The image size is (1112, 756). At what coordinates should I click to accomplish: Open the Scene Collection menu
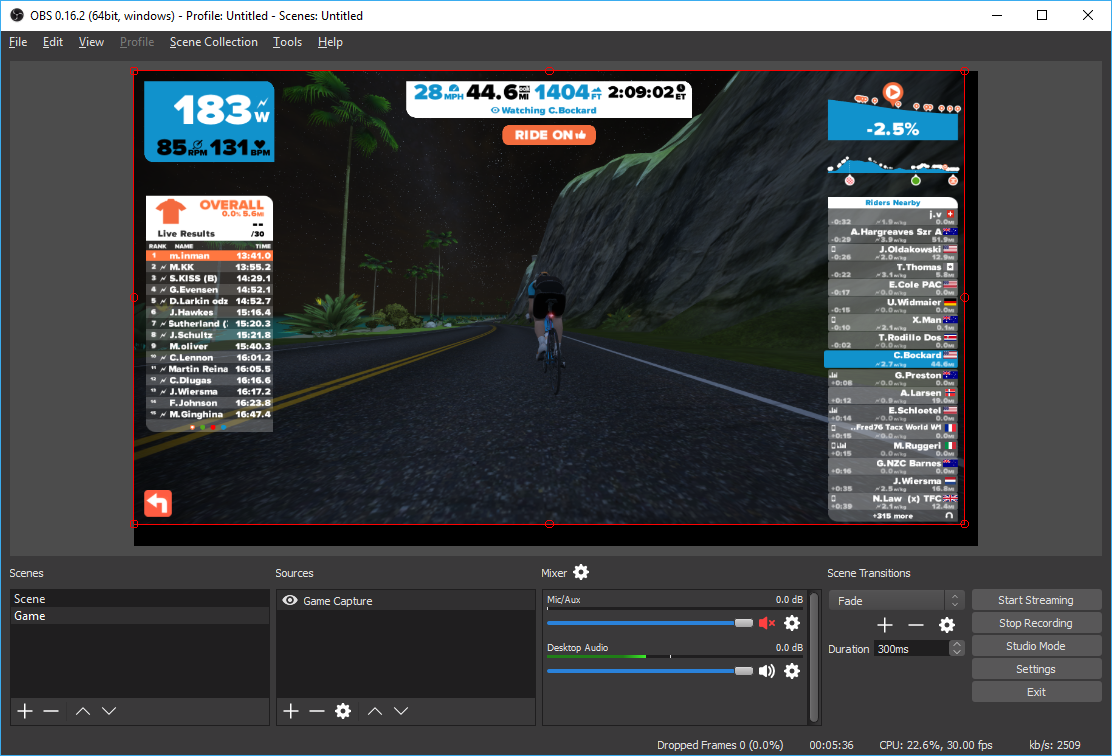(213, 42)
